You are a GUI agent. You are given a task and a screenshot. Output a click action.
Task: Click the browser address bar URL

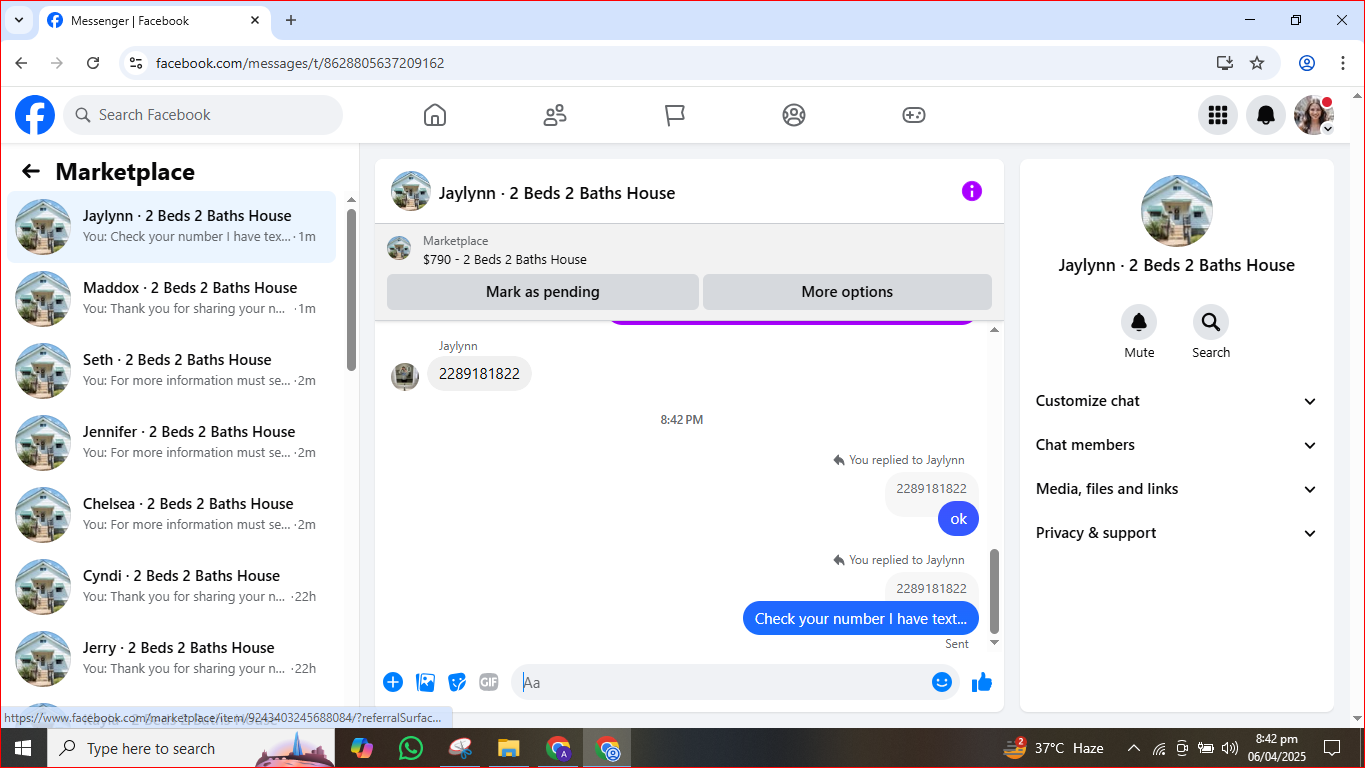click(300, 63)
